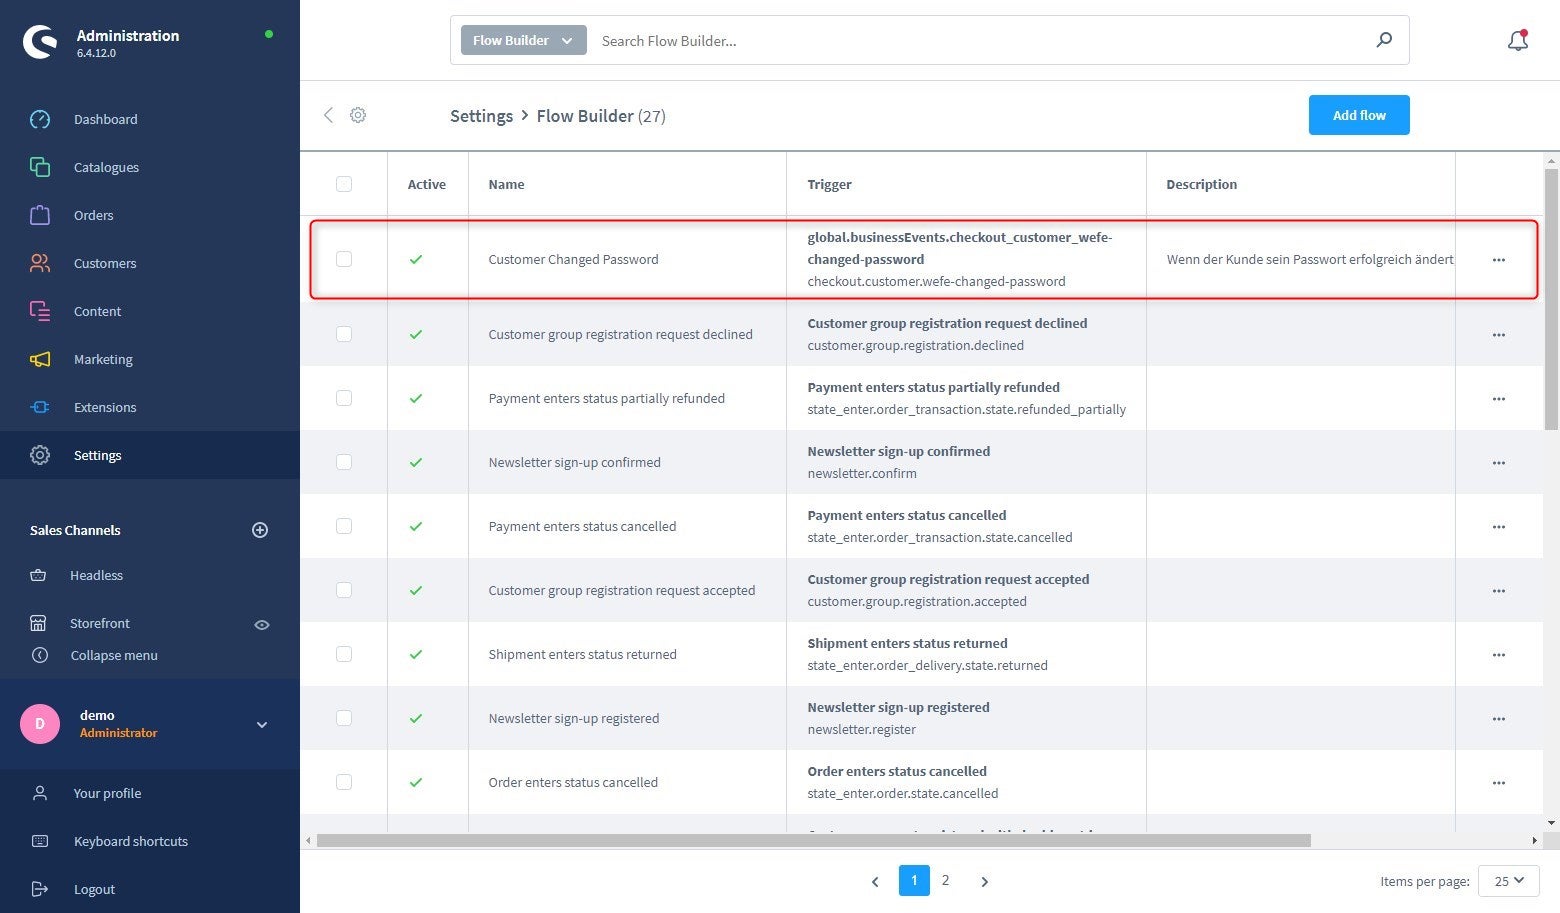Click the Shopware logo icon

pos(40,42)
